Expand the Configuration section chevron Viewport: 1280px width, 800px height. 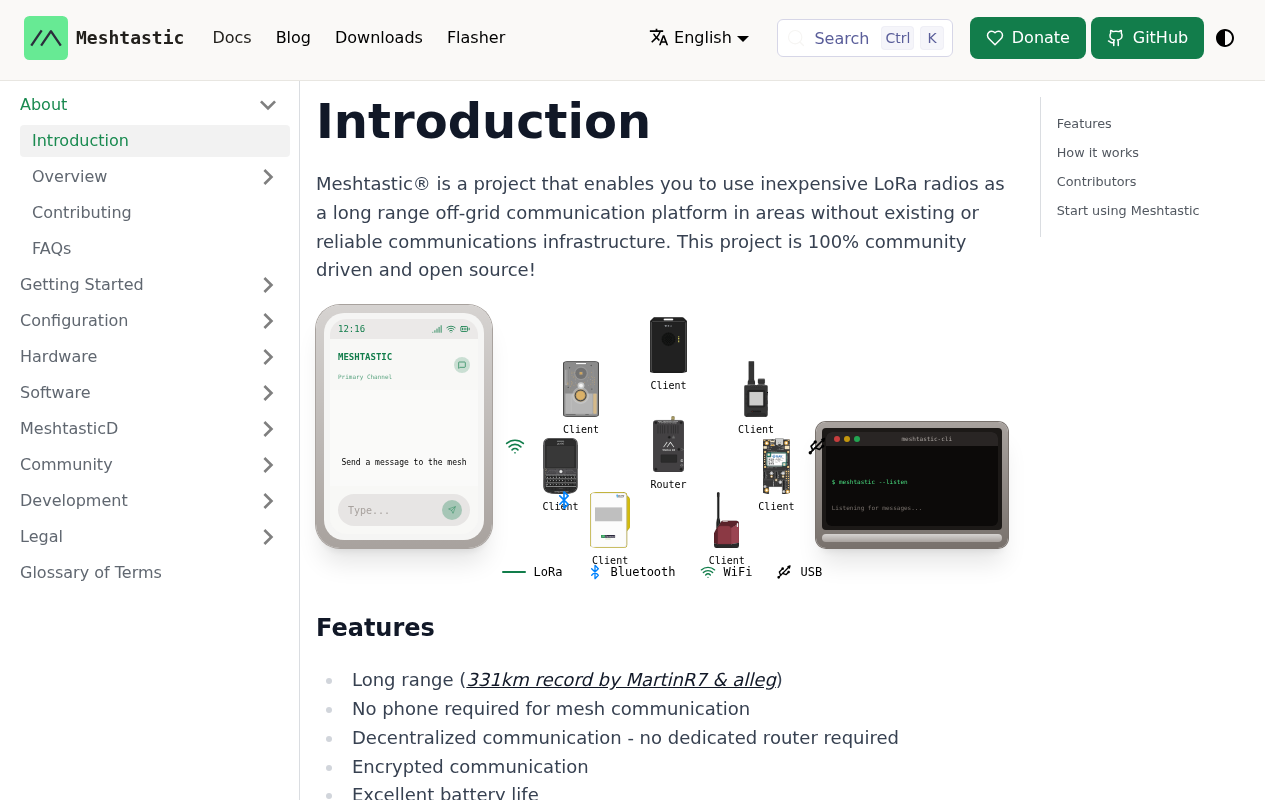268,321
